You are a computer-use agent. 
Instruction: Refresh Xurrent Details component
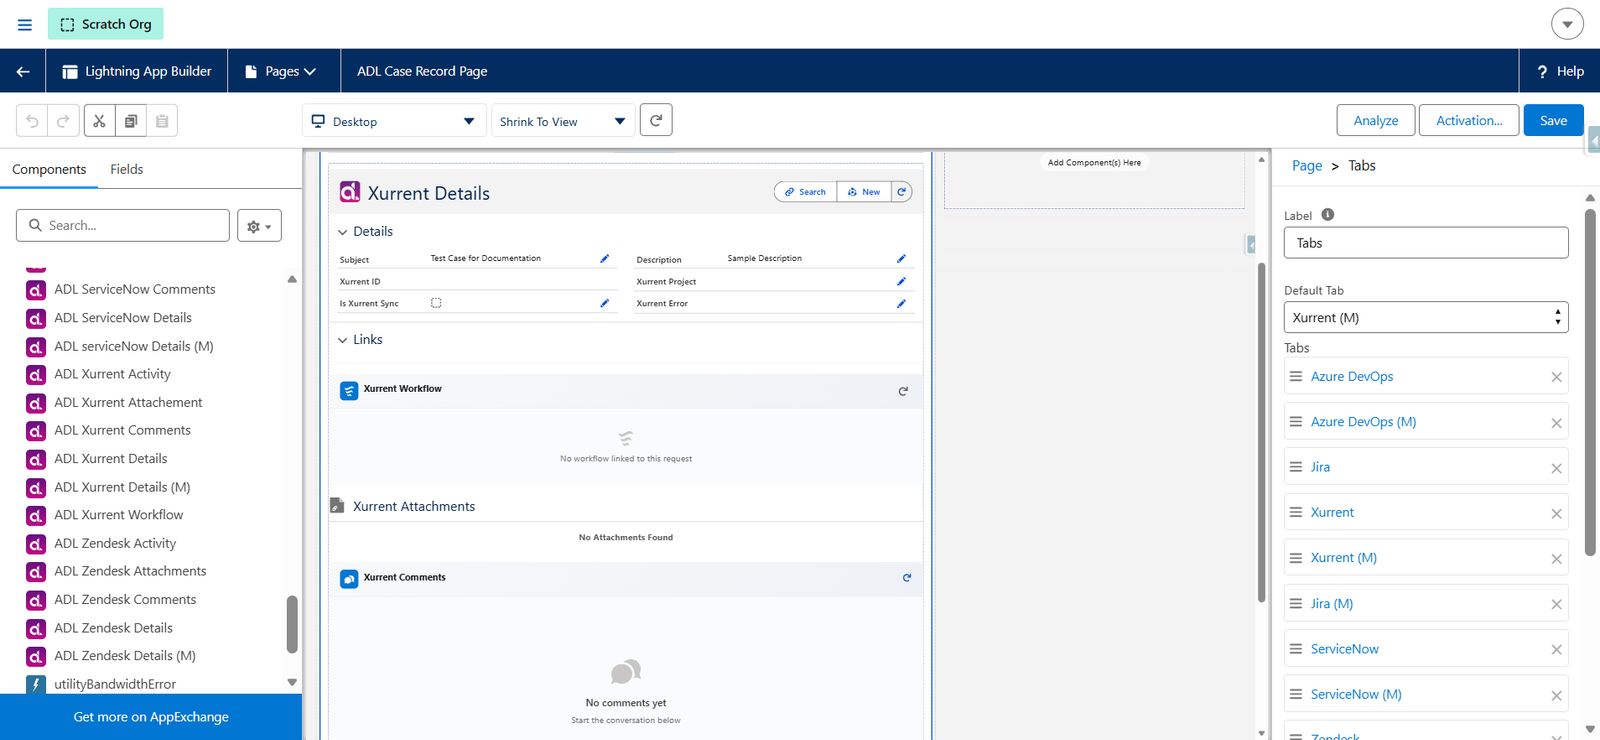tap(902, 192)
